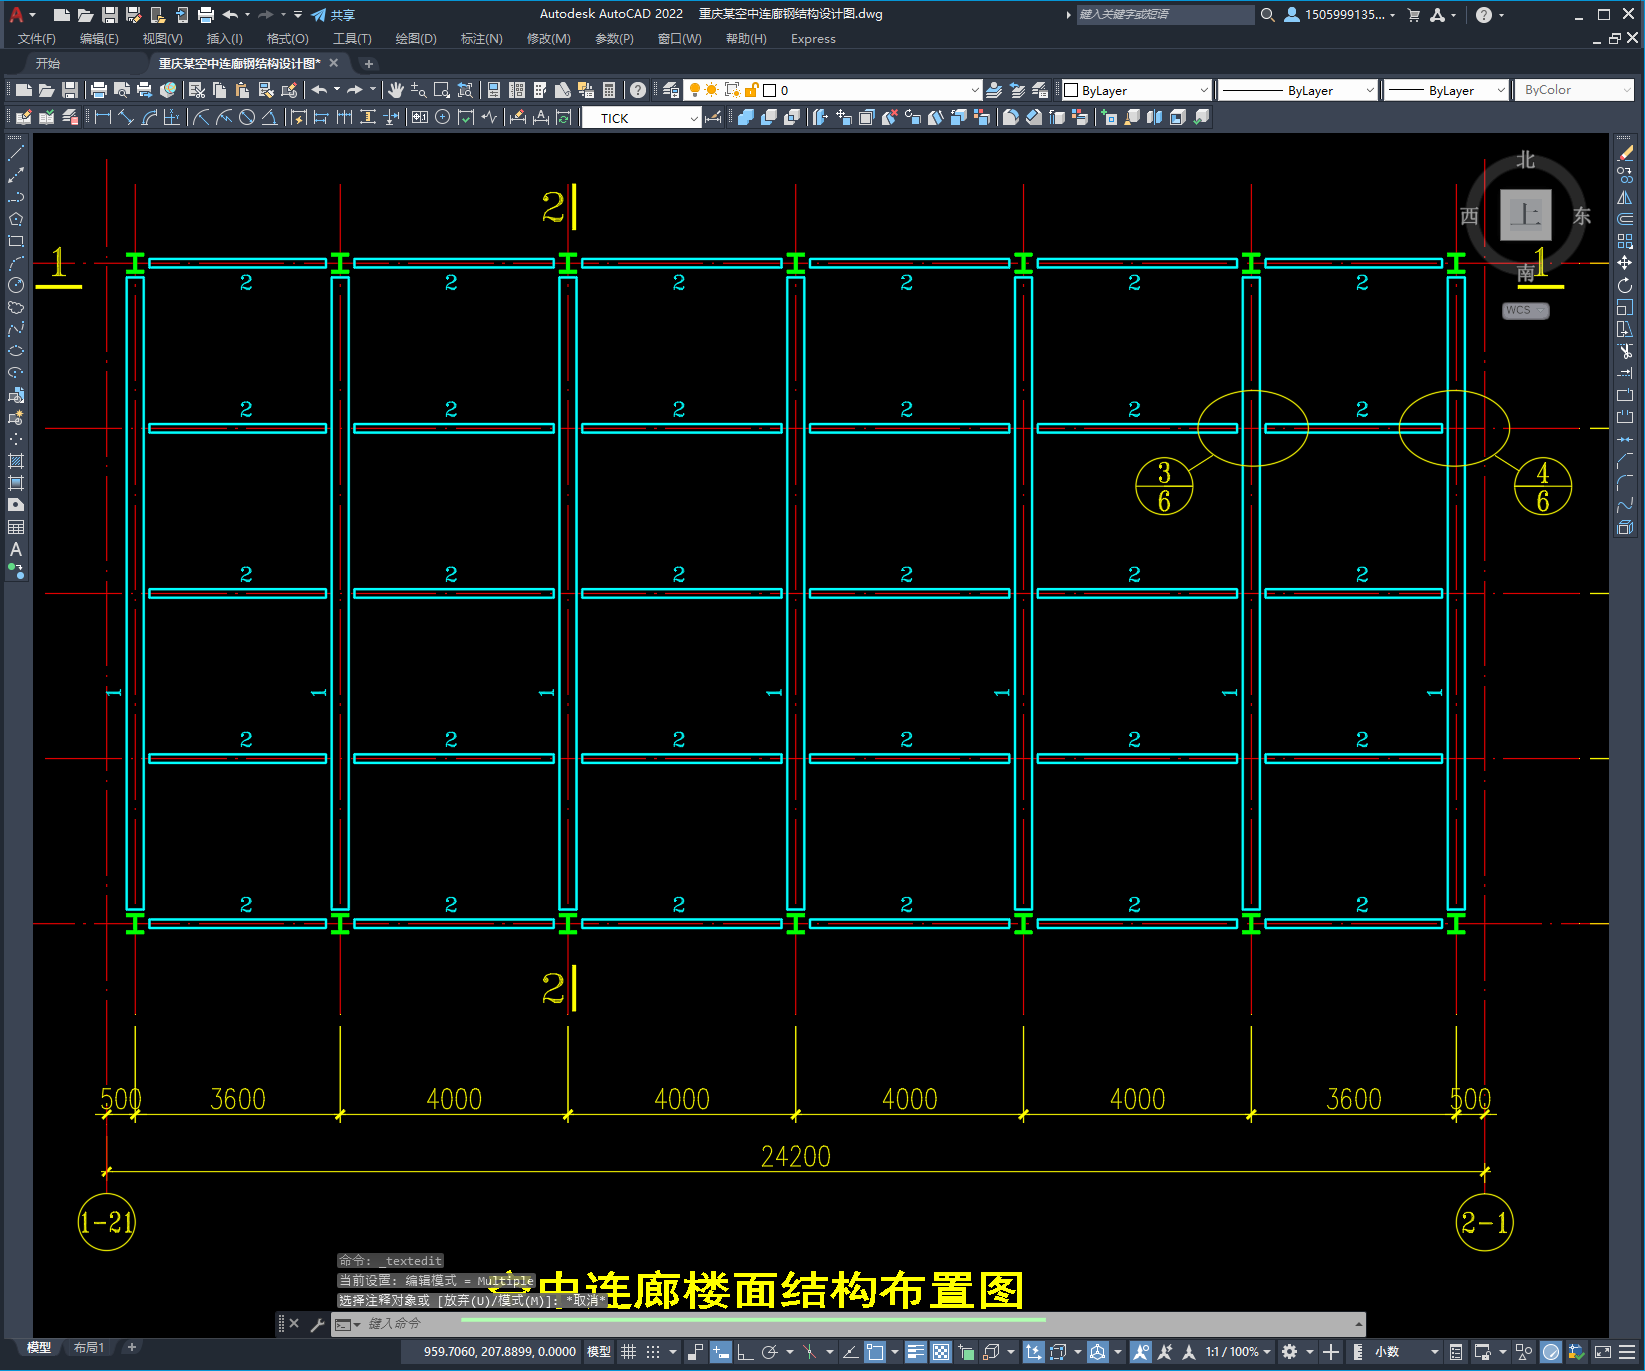Select the Circle draw tool

(16, 285)
